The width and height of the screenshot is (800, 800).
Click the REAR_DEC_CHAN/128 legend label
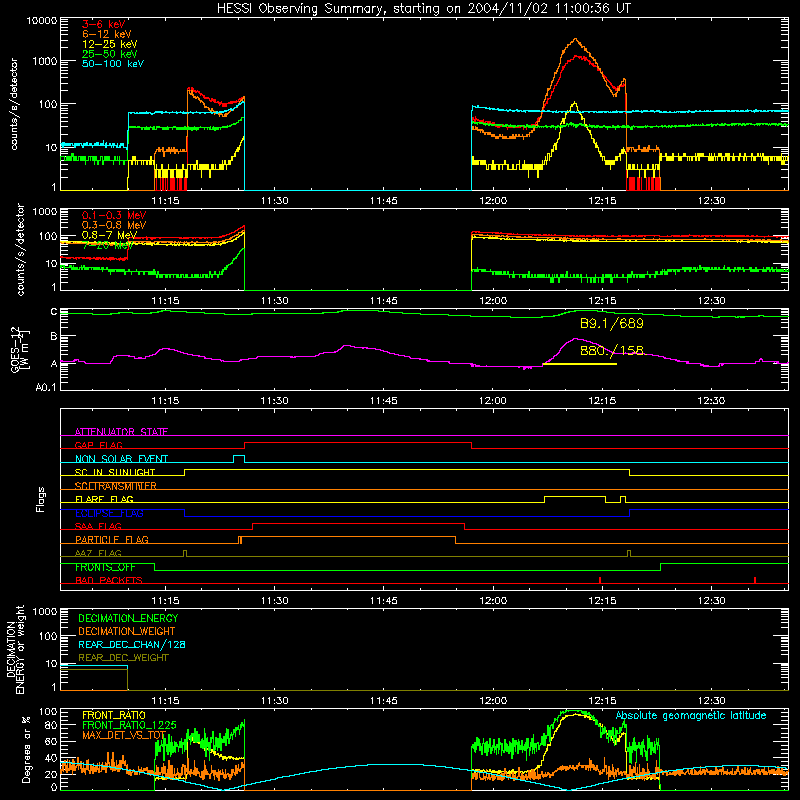tap(132, 644)
